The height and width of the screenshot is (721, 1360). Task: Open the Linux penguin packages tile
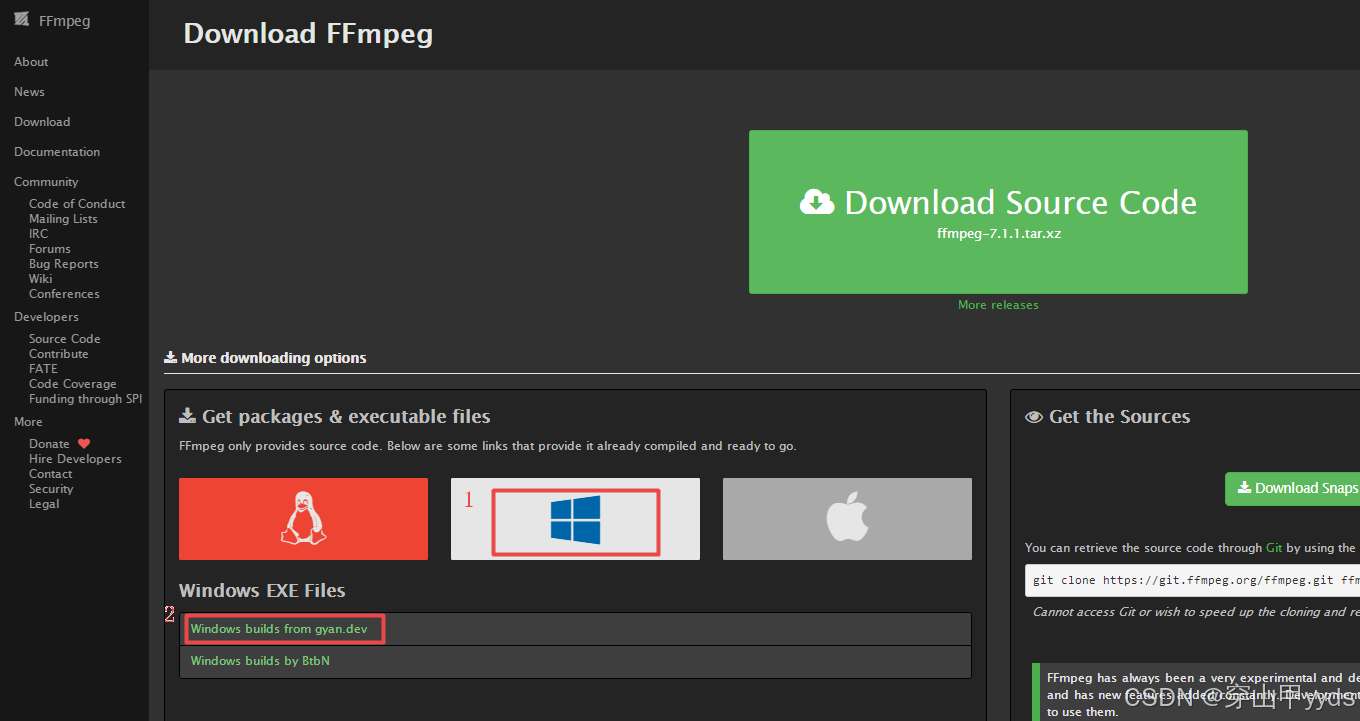[303, 518]
